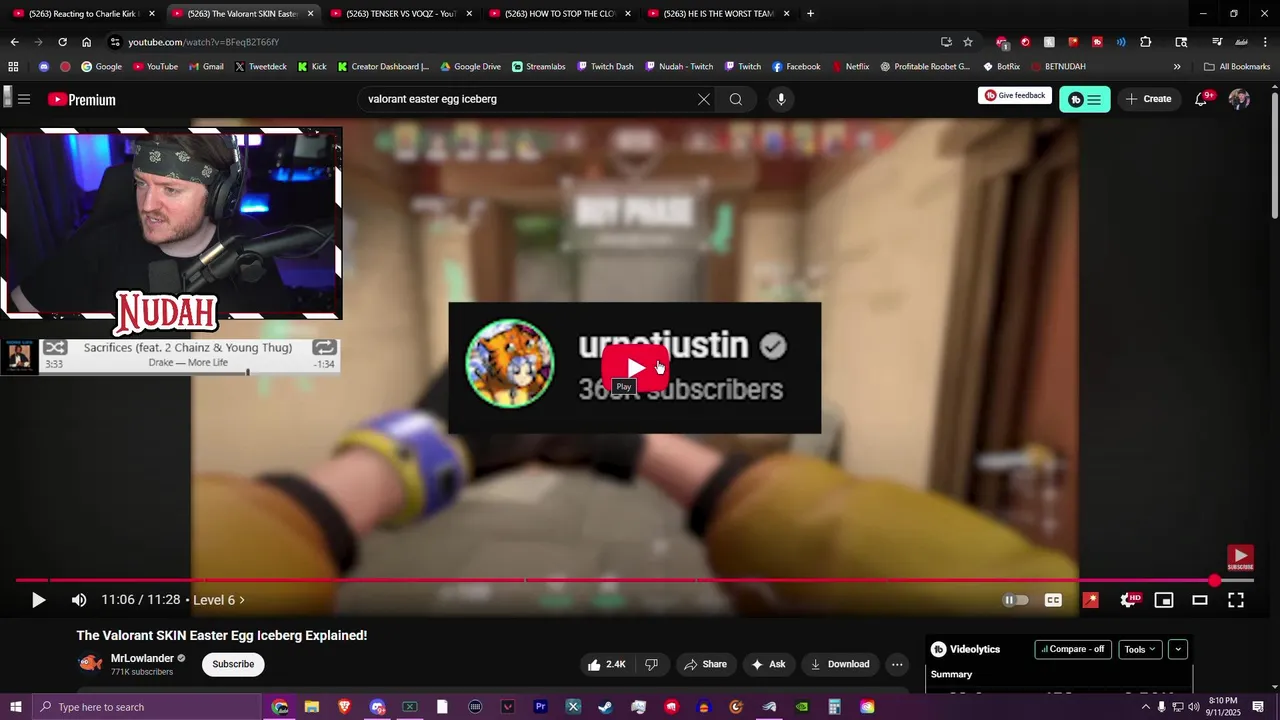The height and width of the screenshot is (720, 1280).
Task: Open media control music-note icon
Action: [1217, 42]
